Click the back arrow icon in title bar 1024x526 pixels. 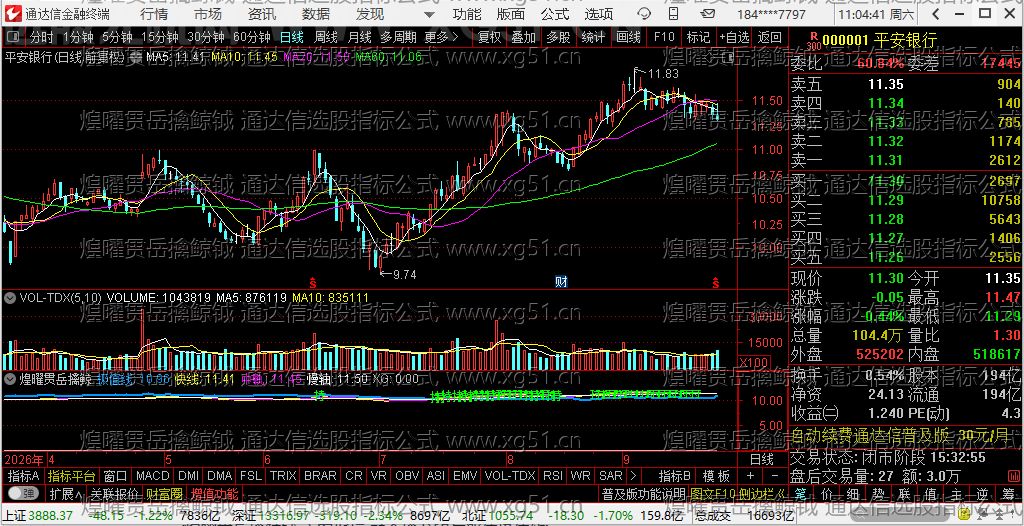[x=936, y=14]
